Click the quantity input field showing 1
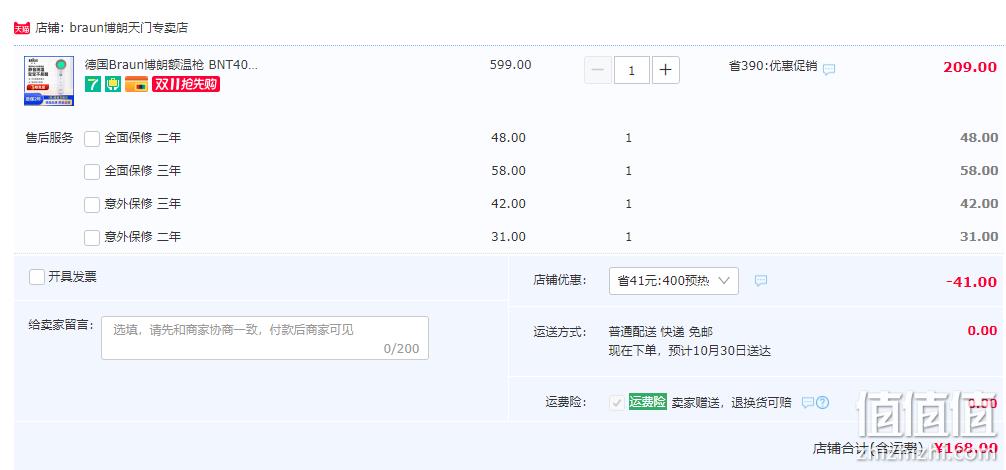The height and width of the screenshot is (470, 1006). [x=632, y=71]
